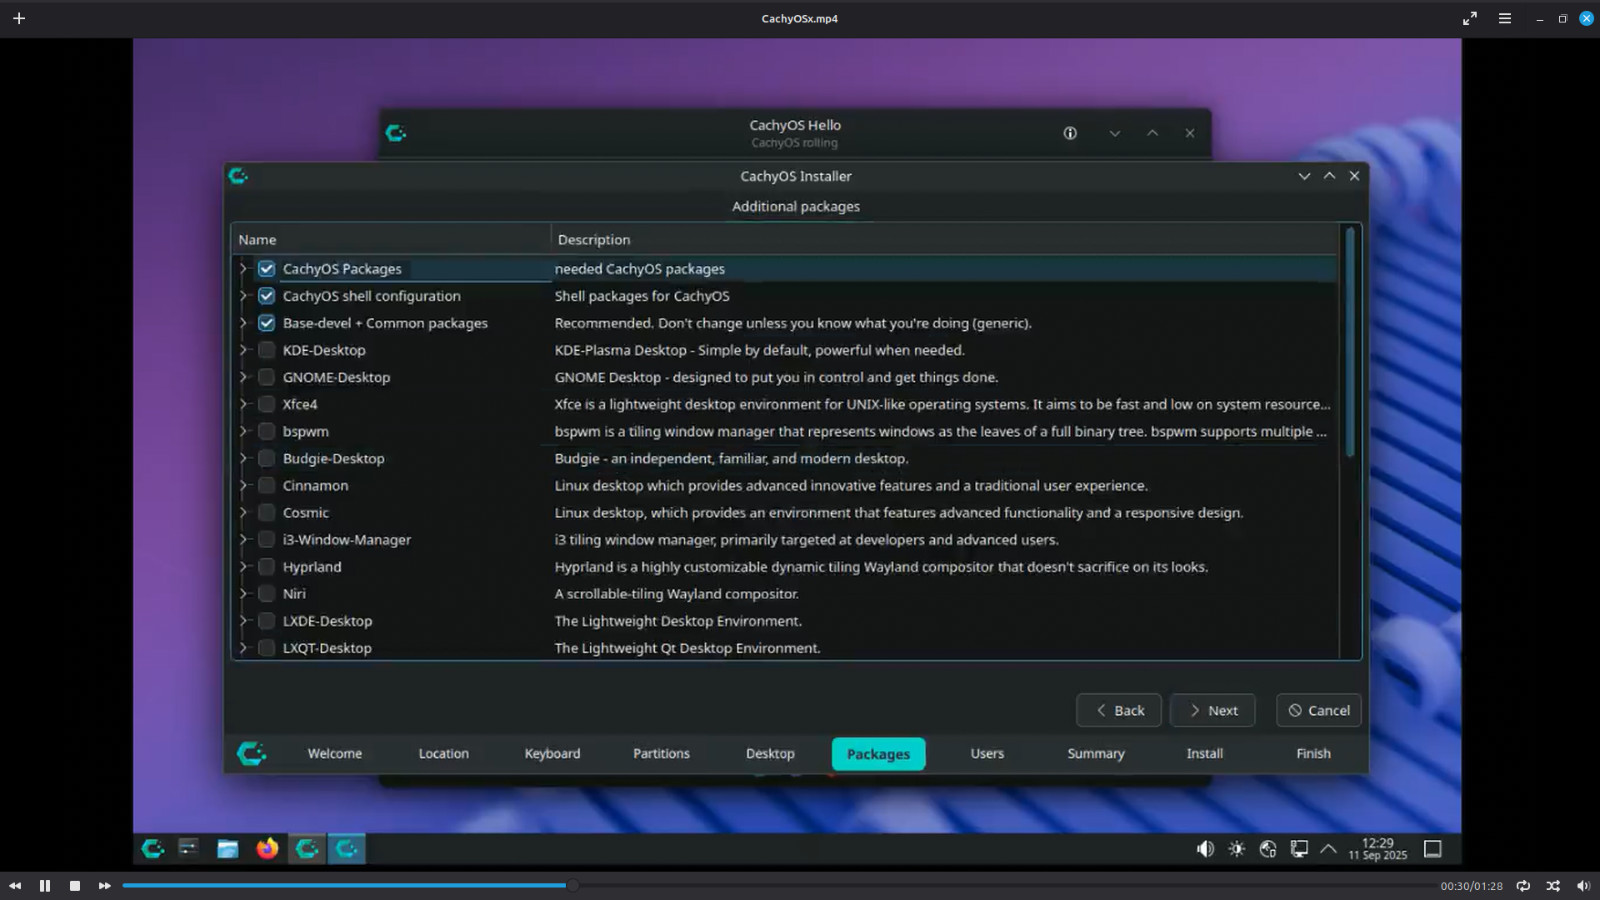The height and width of the screenshot is (900, 1600).
Task: Click the player volume speaker icon
Action: coord(1583,886)
